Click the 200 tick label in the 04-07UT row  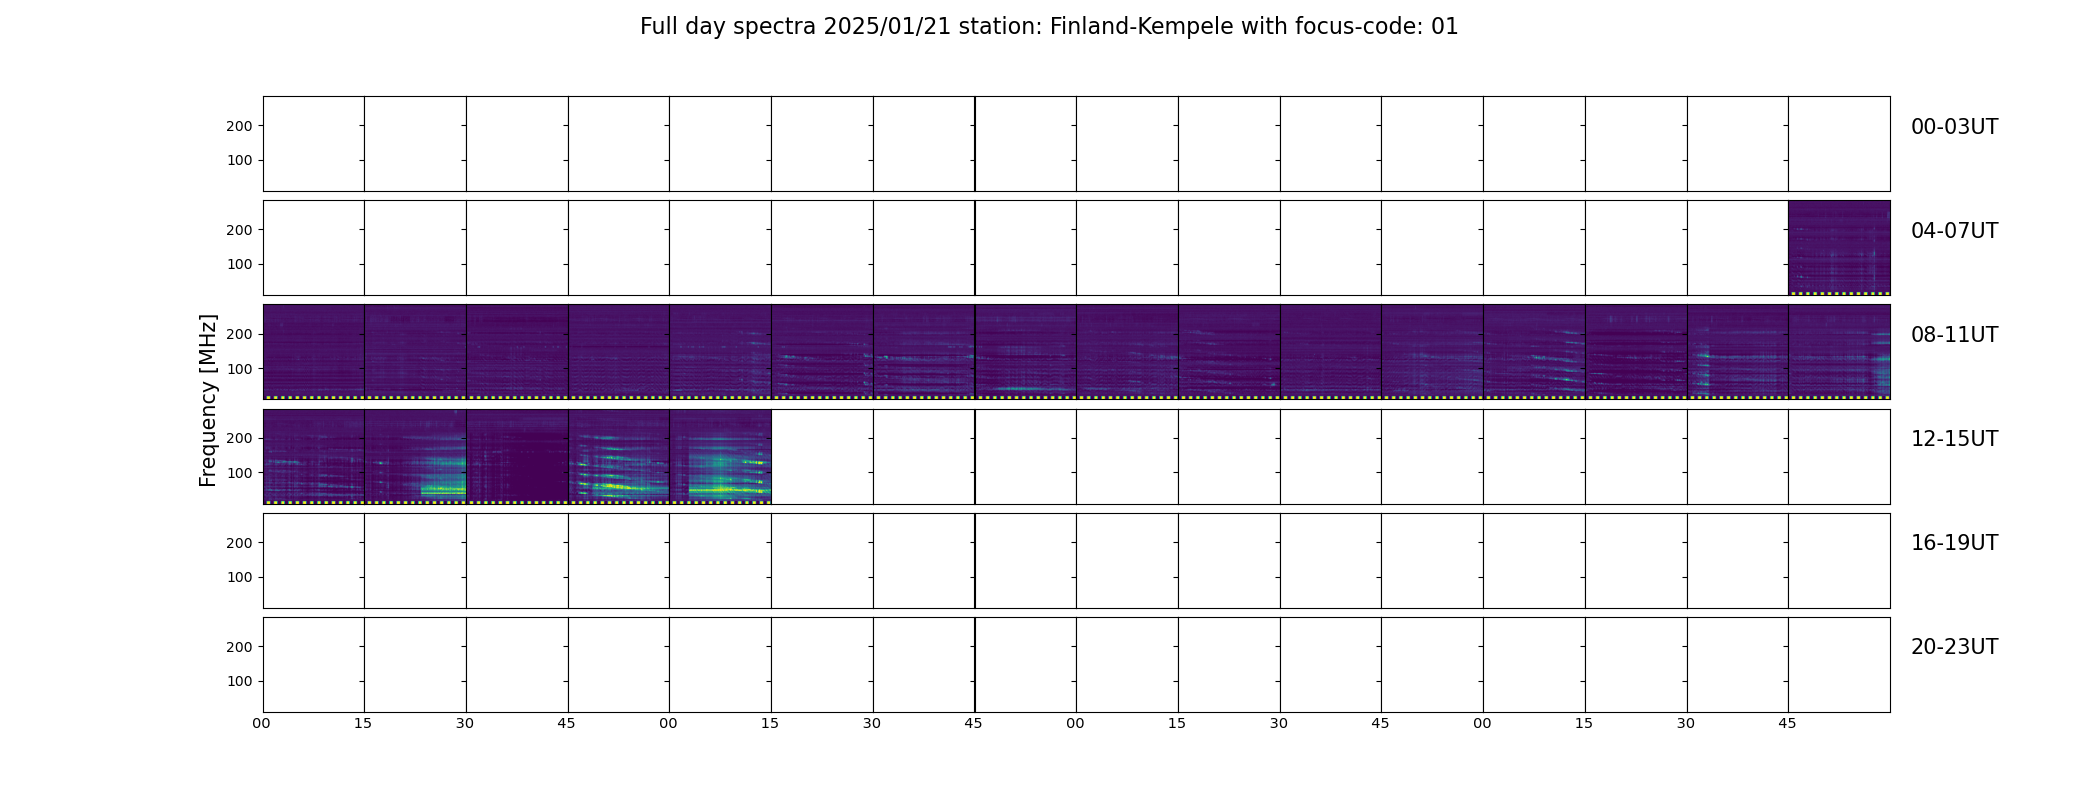(x=239, y=230)
